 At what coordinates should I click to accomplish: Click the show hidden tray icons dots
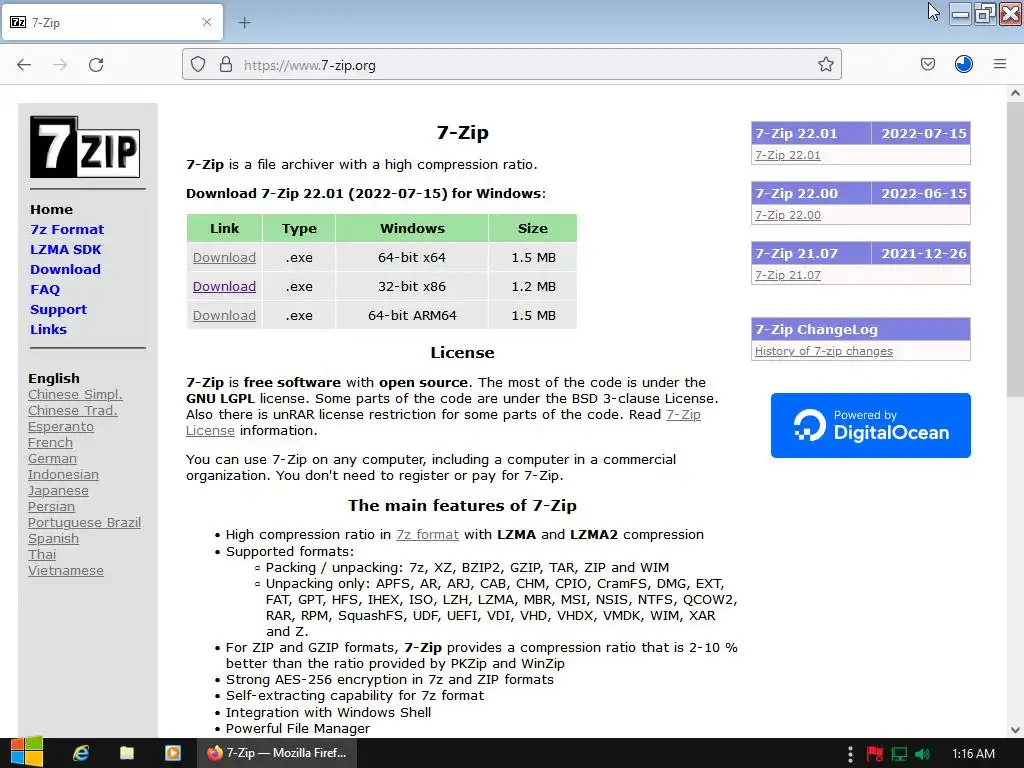[850, 754]
